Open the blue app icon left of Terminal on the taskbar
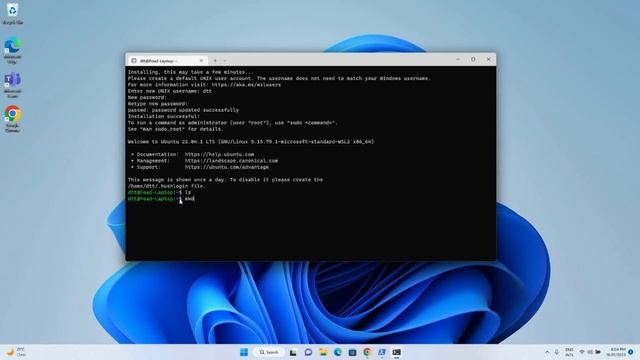640x360 pixels. click(x=382, y=352)
